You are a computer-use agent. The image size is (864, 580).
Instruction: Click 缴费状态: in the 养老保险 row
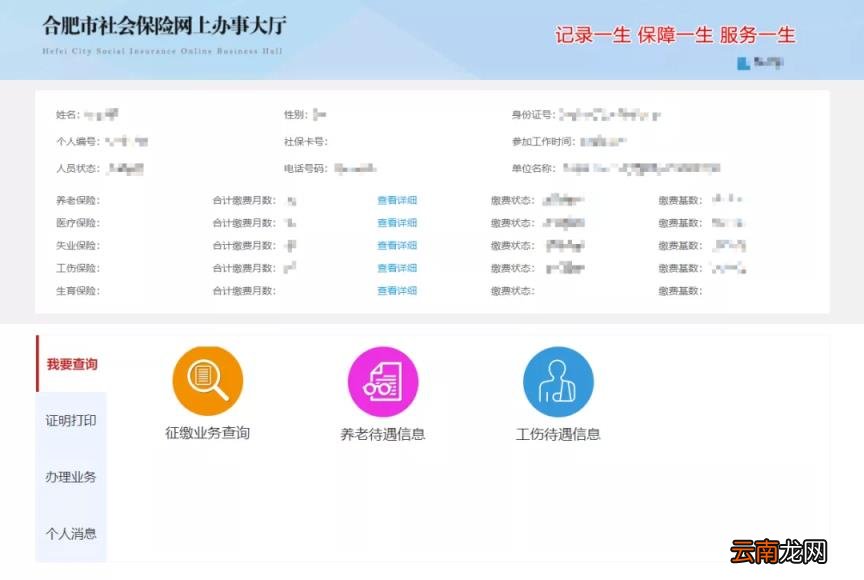point(512,200)
